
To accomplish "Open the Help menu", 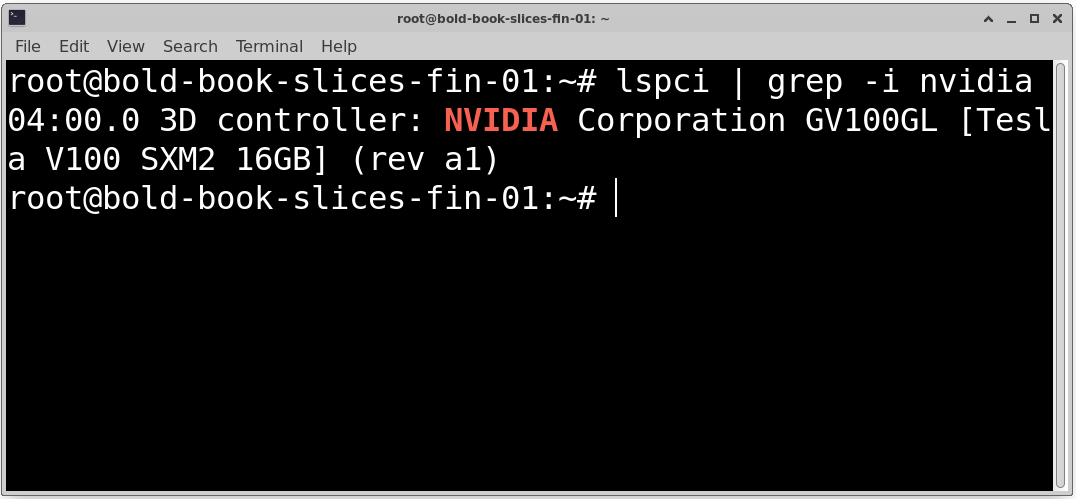I will pos(339,46).
